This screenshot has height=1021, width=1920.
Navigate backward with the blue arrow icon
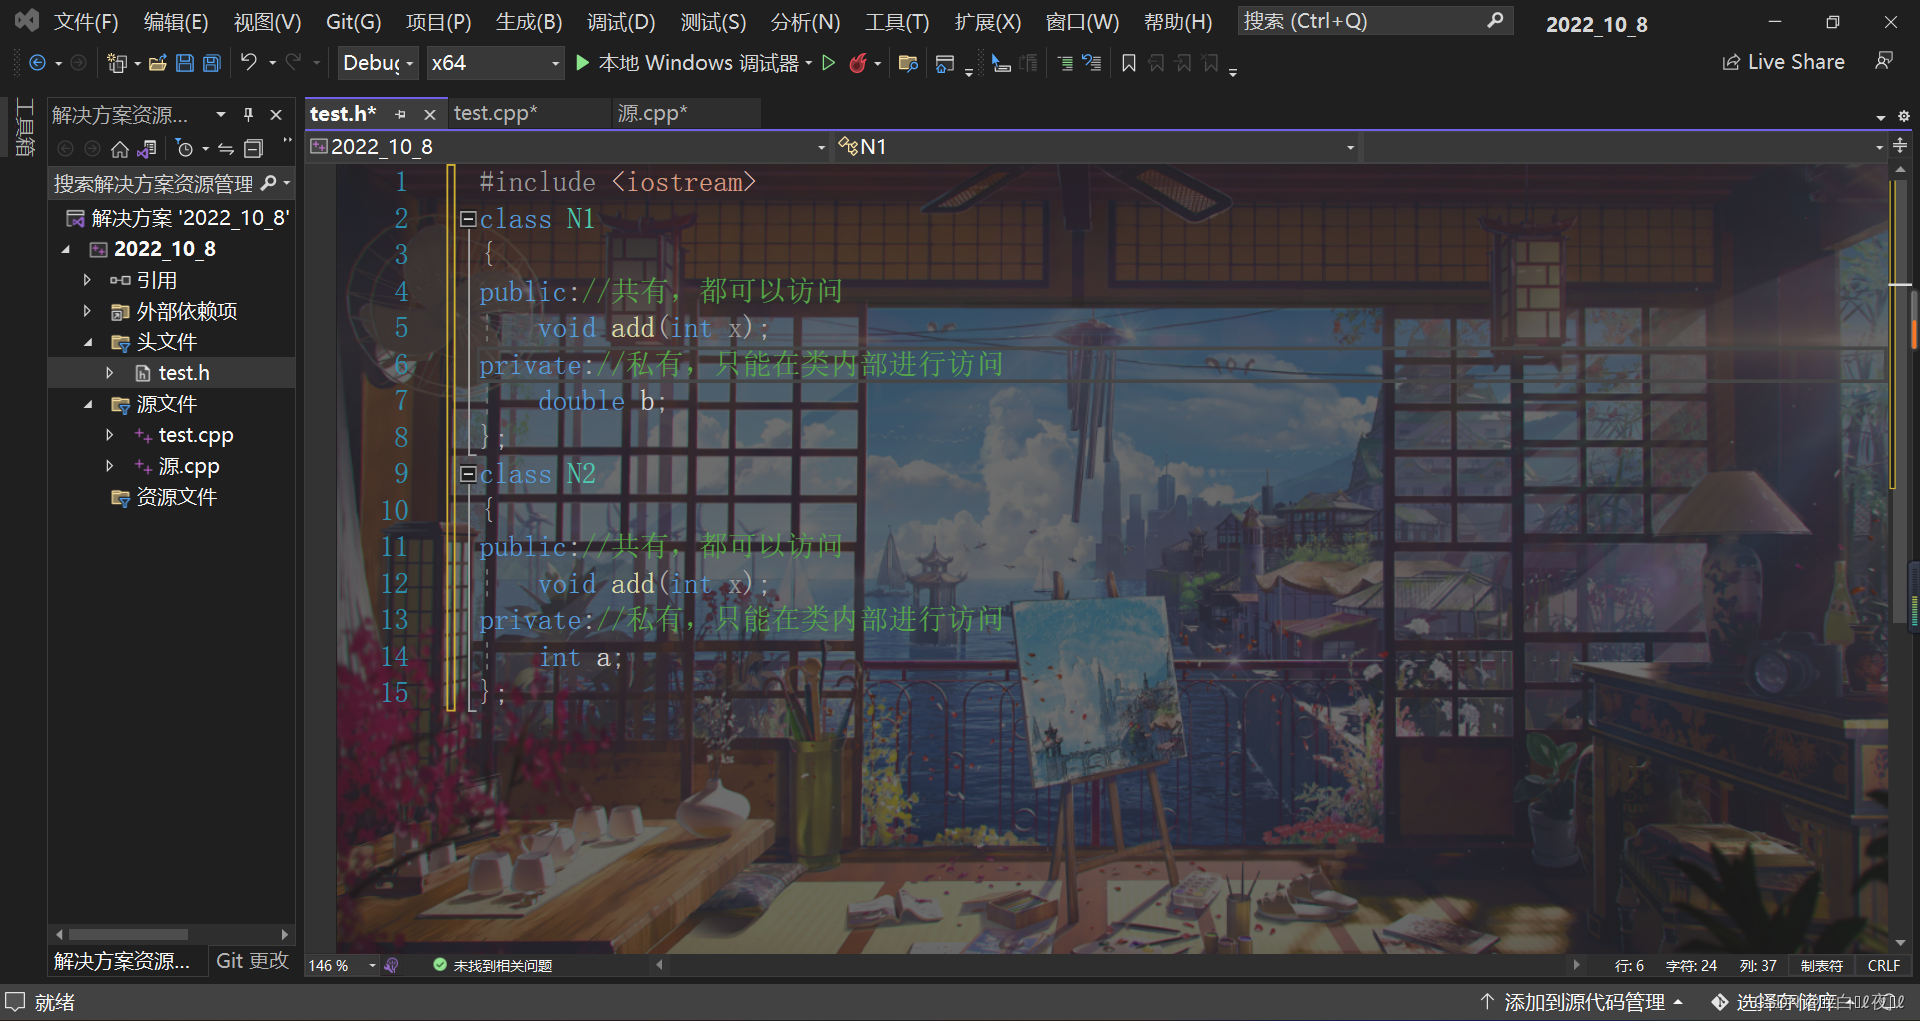point(37,63)
